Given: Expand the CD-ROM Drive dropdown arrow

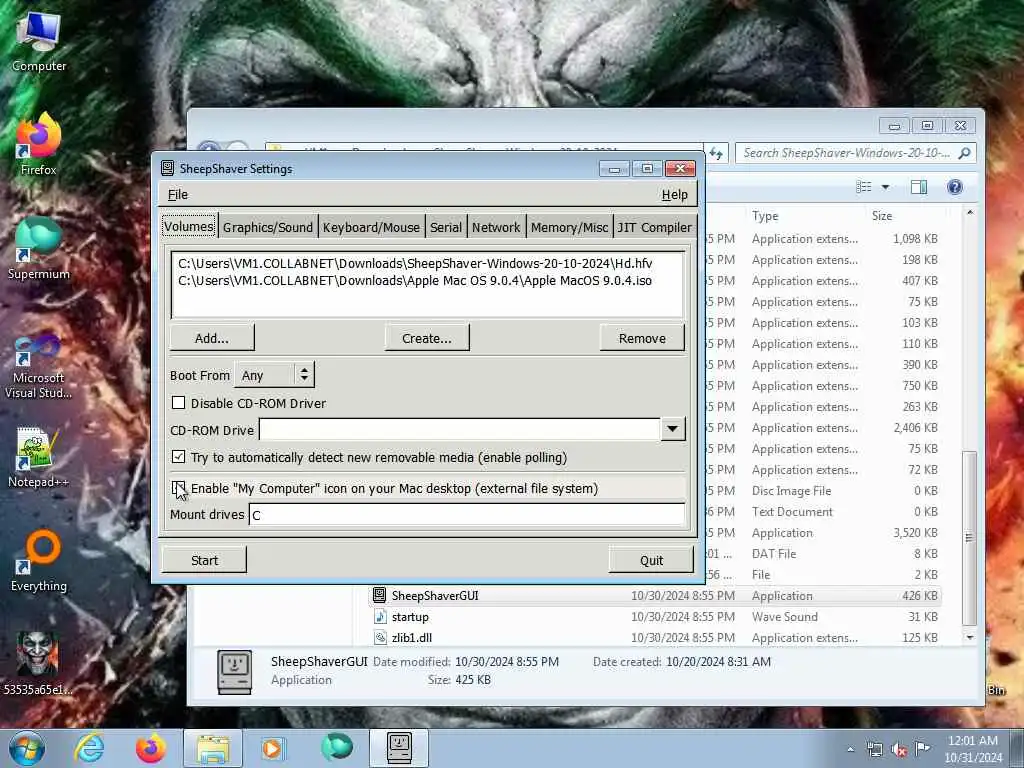Looking at the screenshot, I should 673,429.
